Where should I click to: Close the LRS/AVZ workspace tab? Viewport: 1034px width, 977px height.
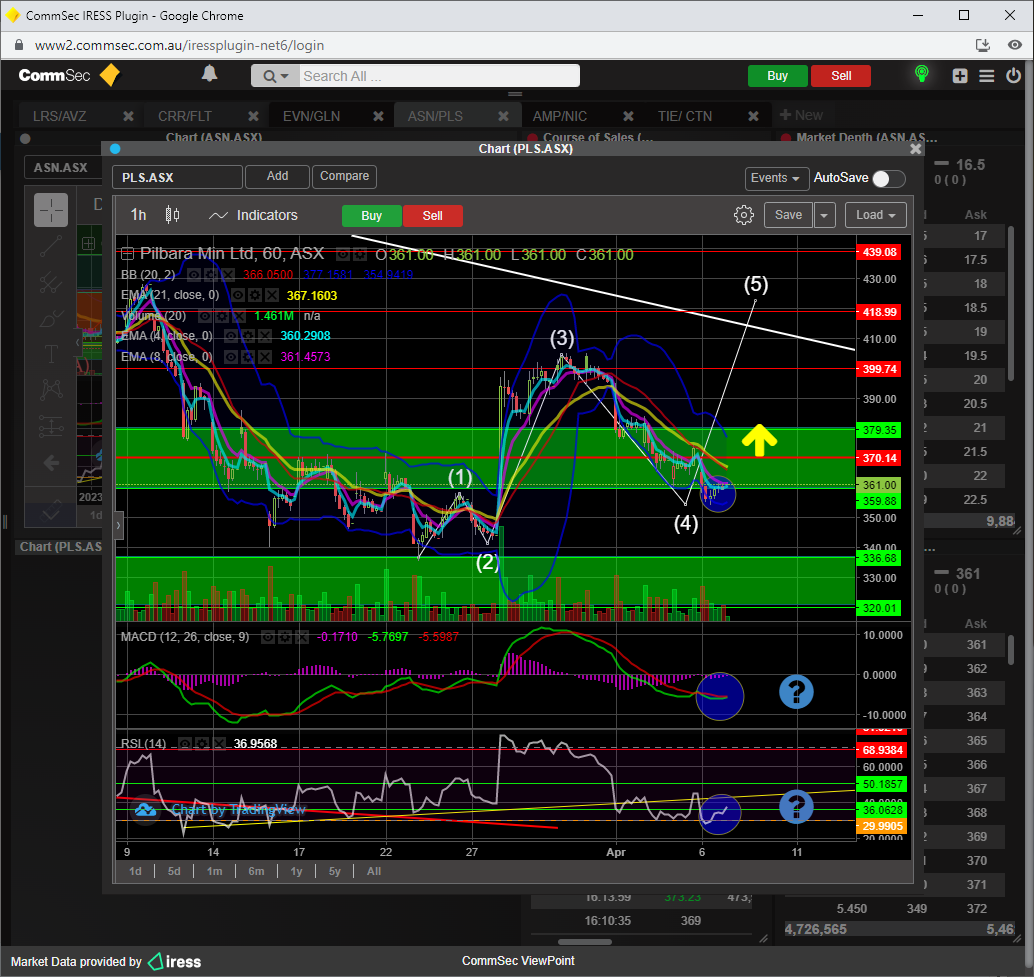click(127, 116)
